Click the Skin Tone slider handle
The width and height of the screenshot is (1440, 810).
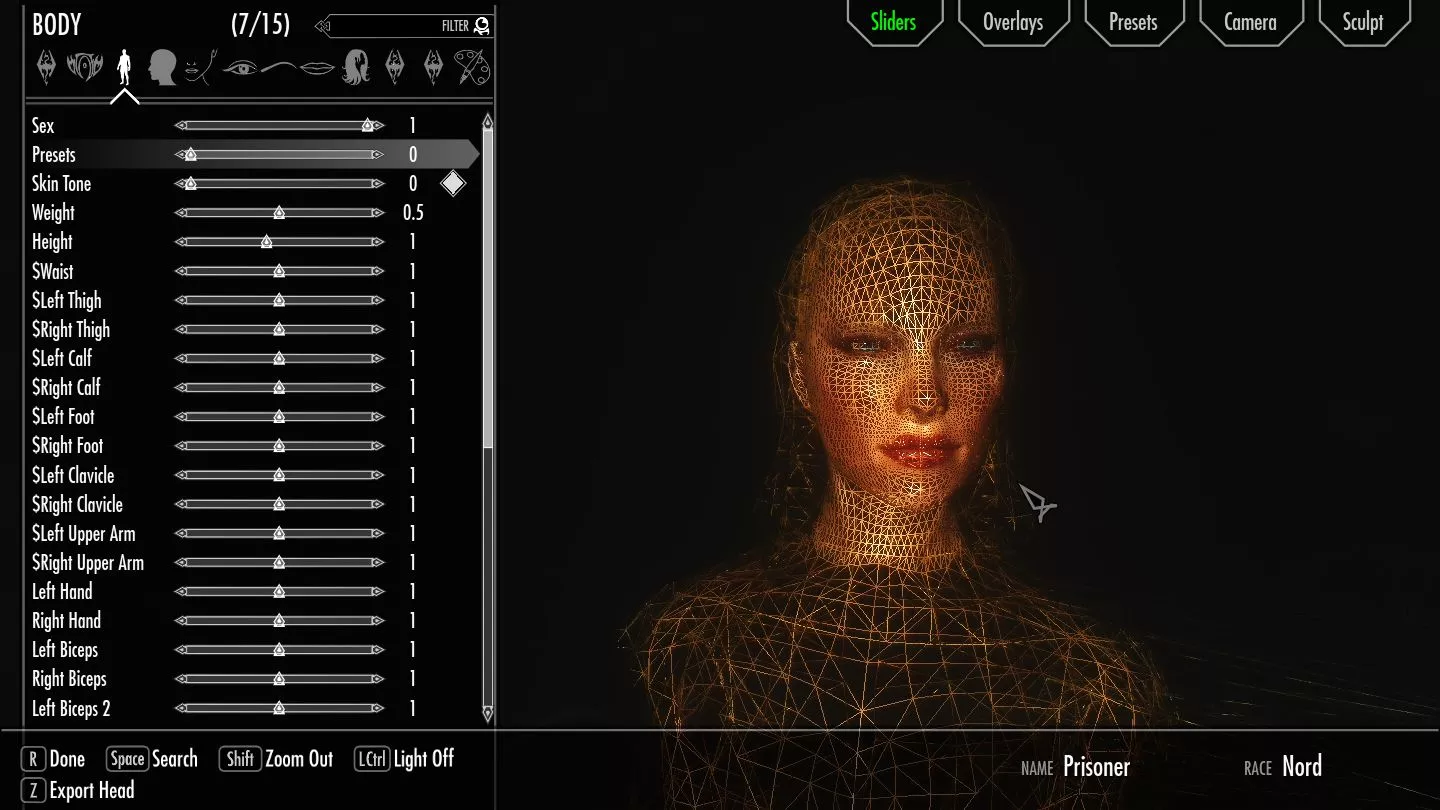(x=191, y=184)
